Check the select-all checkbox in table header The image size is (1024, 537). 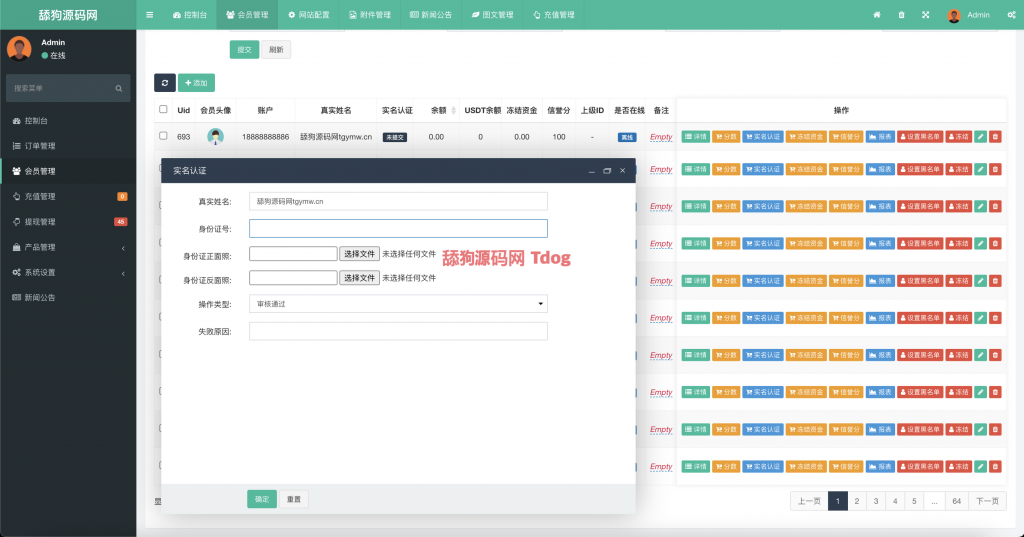164,110
